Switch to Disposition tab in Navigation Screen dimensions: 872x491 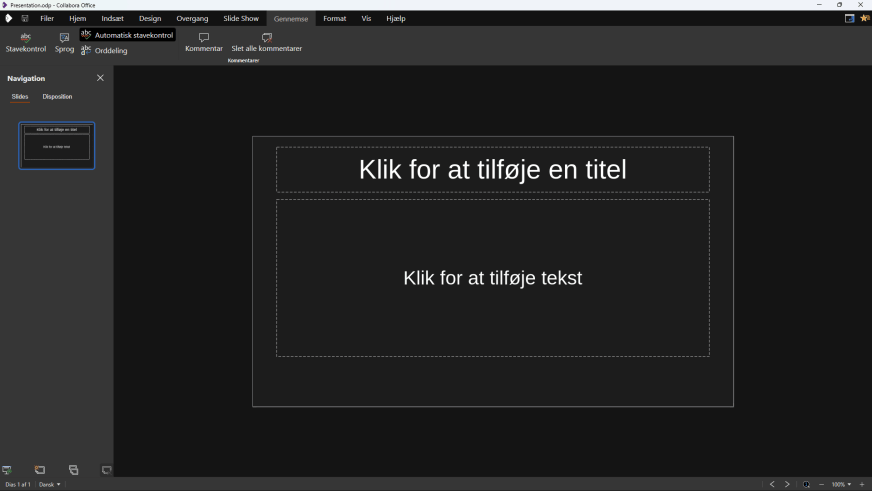(x=57, y=97)
